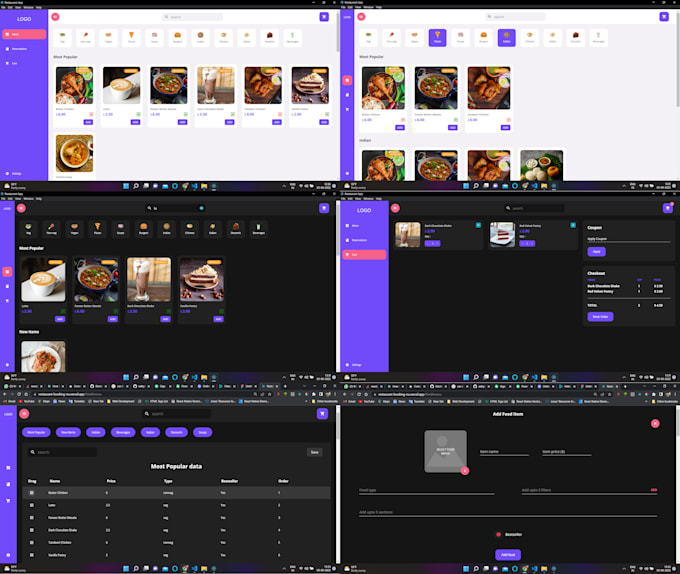Select the Tandoori Chicken row name

[59, 542]
